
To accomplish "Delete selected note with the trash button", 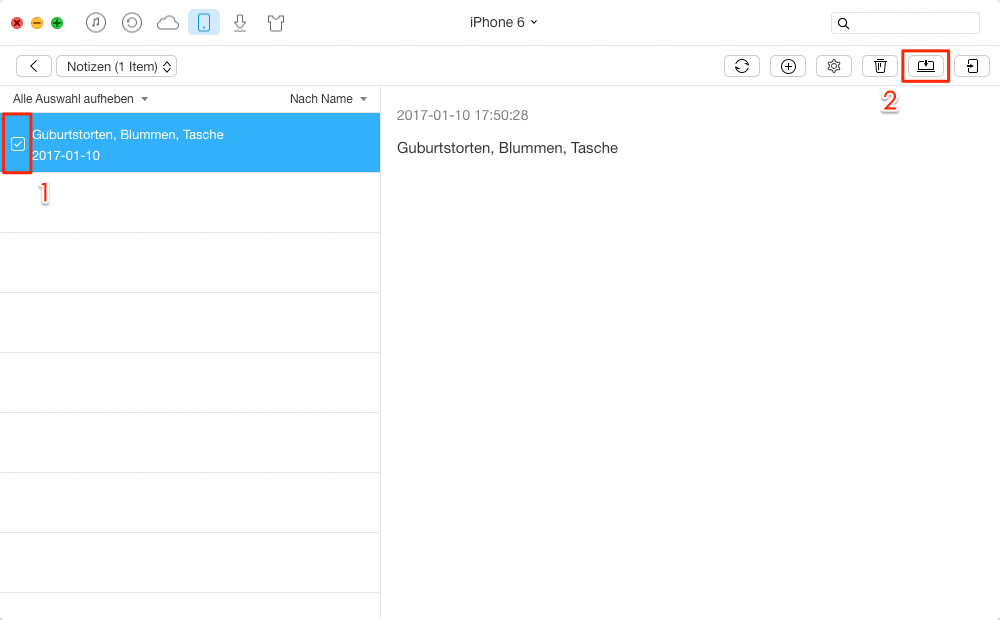I will tap(880, 66).
